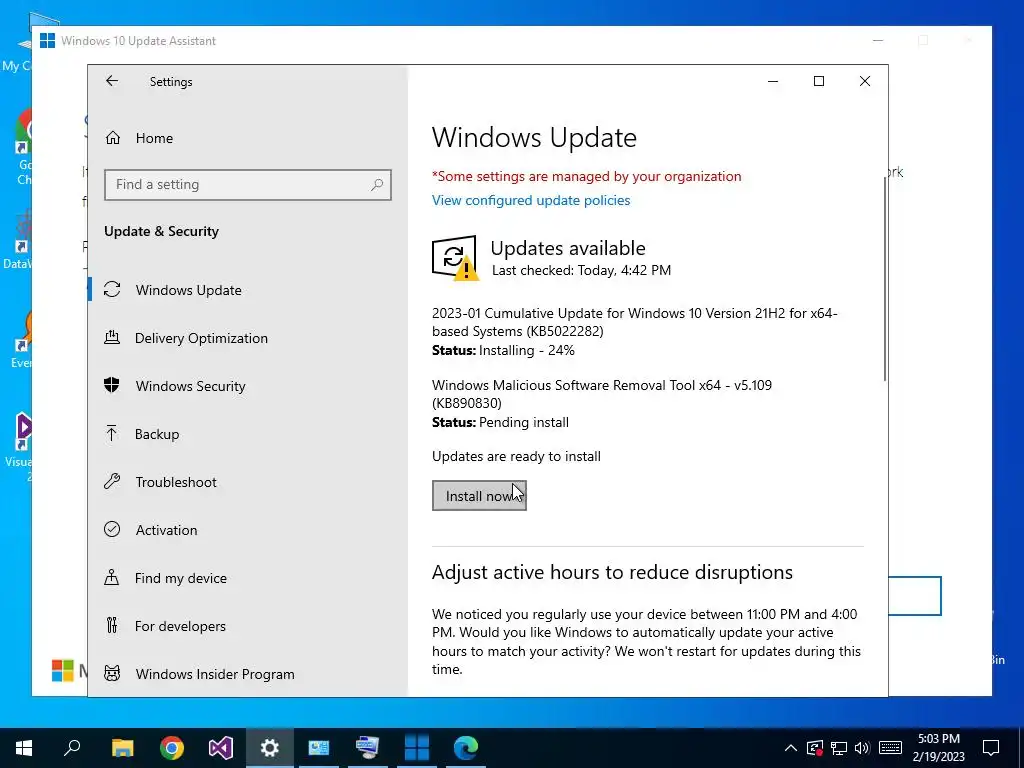Screen dimensions: 1024x768
Task: Click the Windows Update page title
Action: [534, 138]
